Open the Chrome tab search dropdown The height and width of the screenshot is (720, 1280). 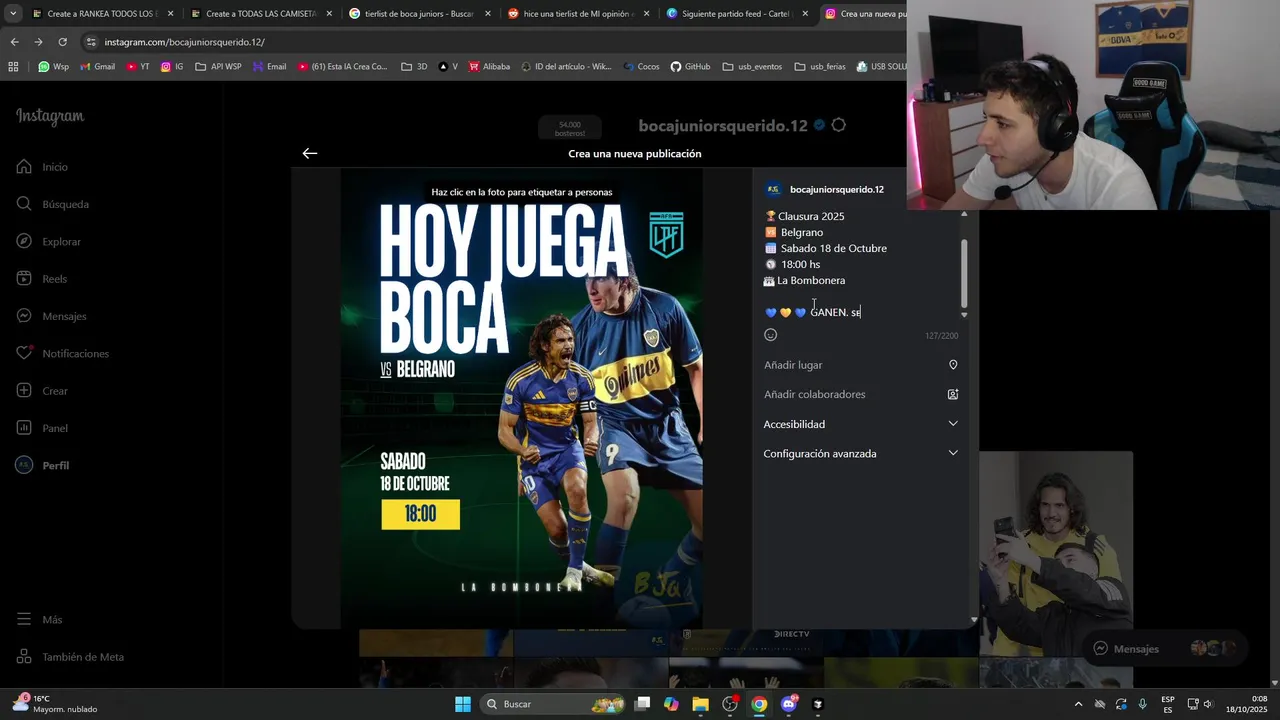coord(13,14)
